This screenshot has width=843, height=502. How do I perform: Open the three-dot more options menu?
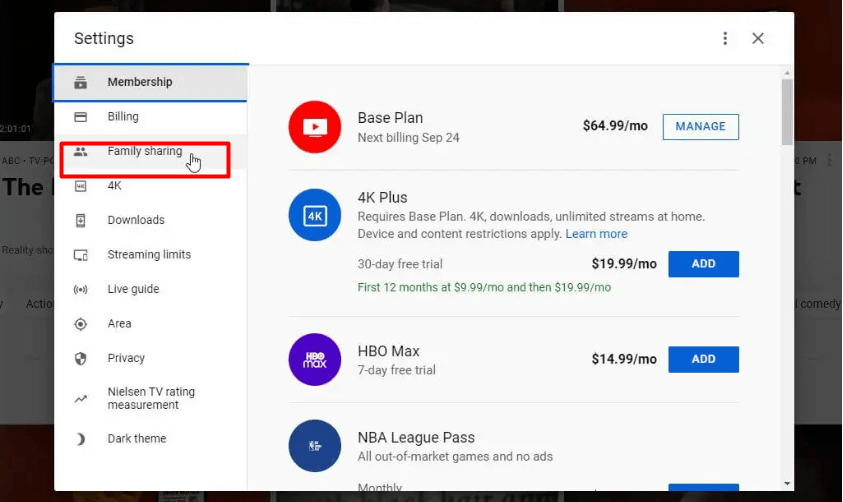point(725,39)
